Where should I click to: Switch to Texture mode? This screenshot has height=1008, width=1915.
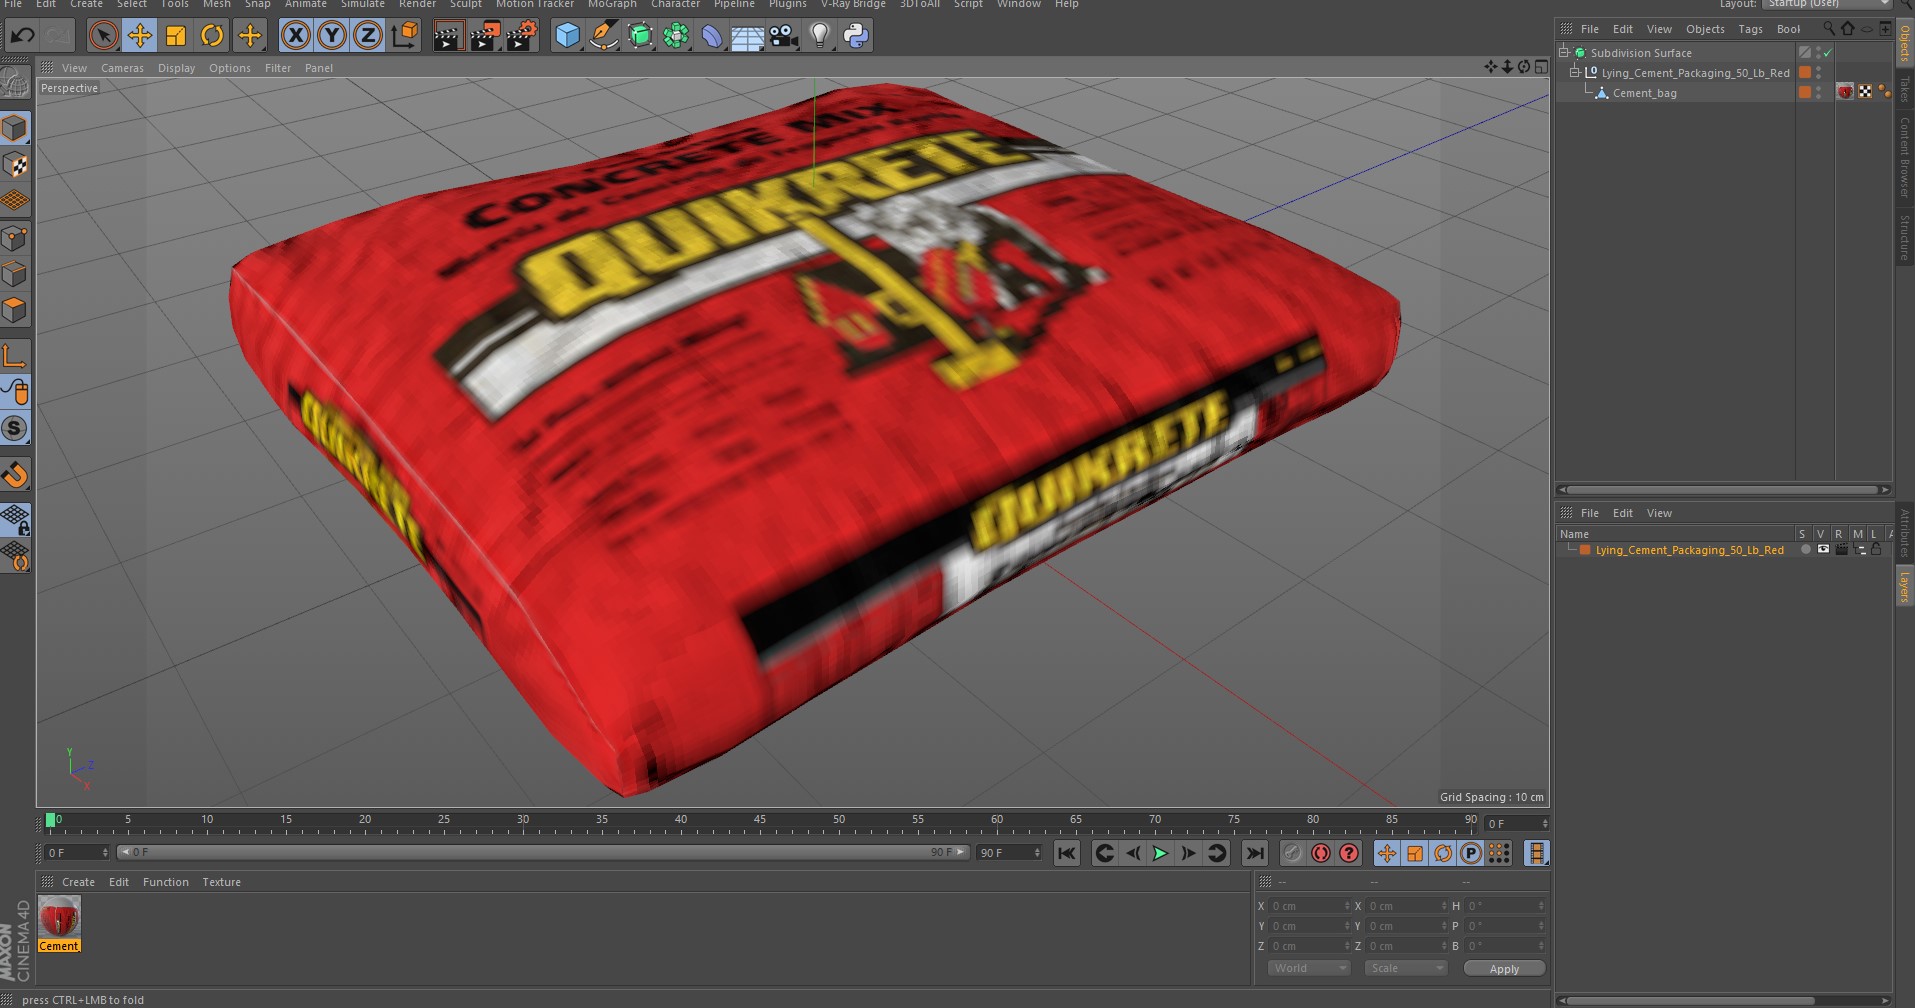tap(15, 164)
